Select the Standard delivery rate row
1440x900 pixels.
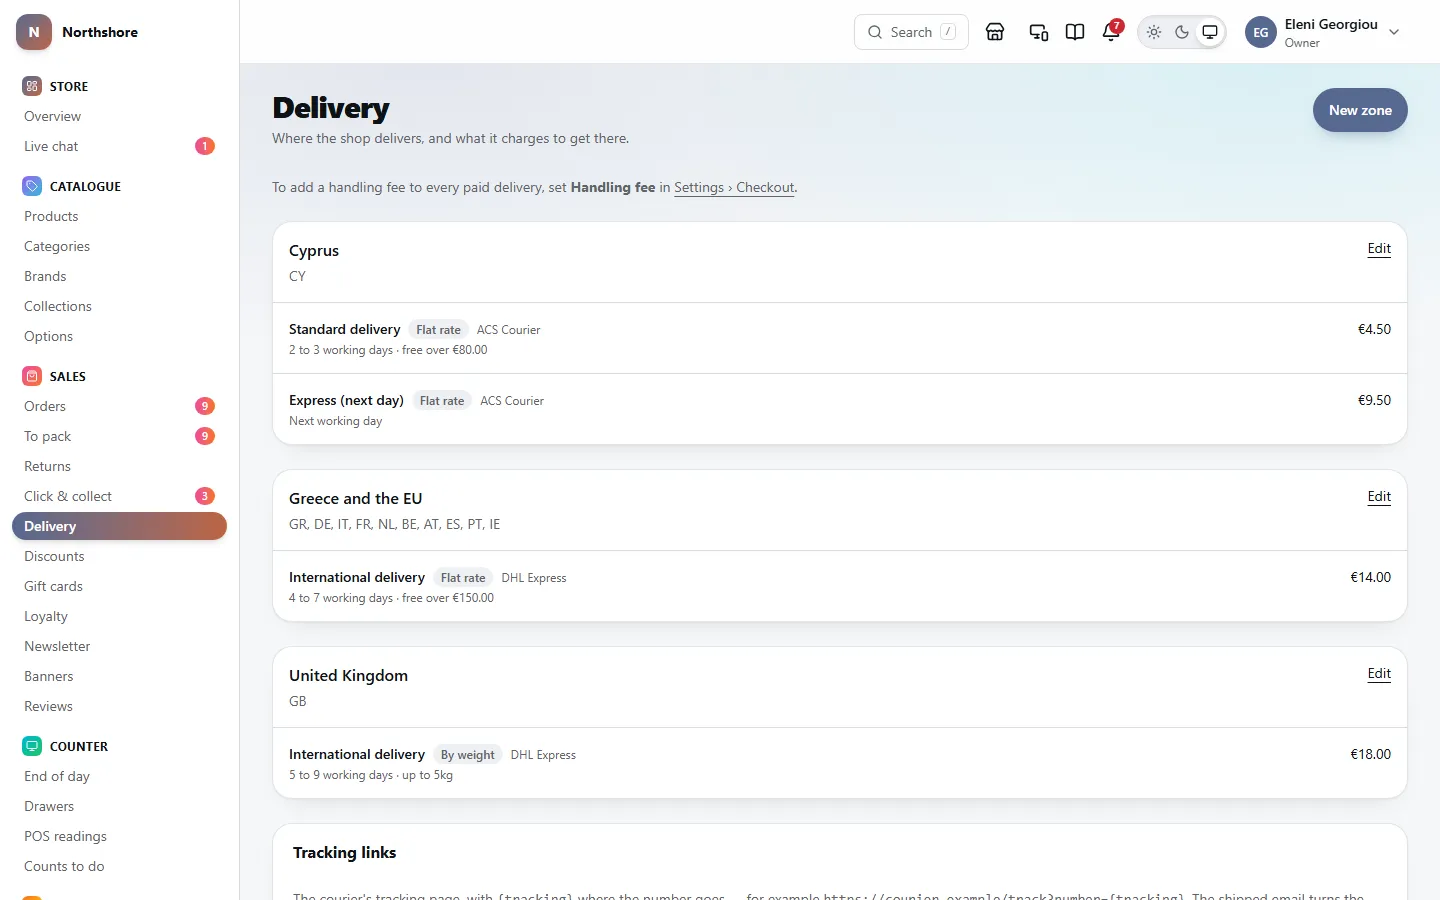(840, 339)
